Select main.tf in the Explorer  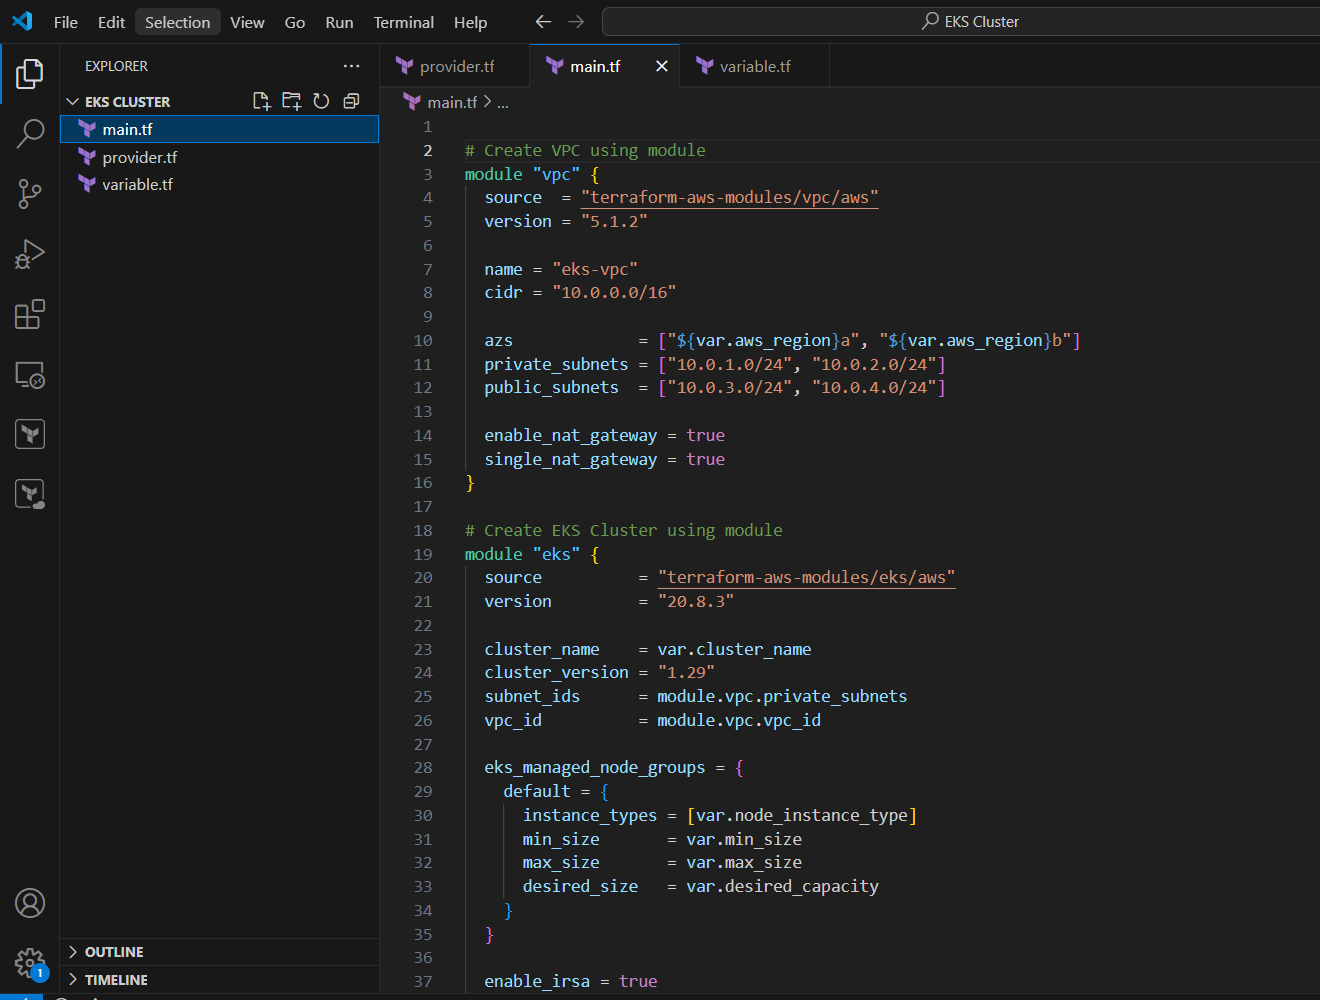(x=220, y=129)
